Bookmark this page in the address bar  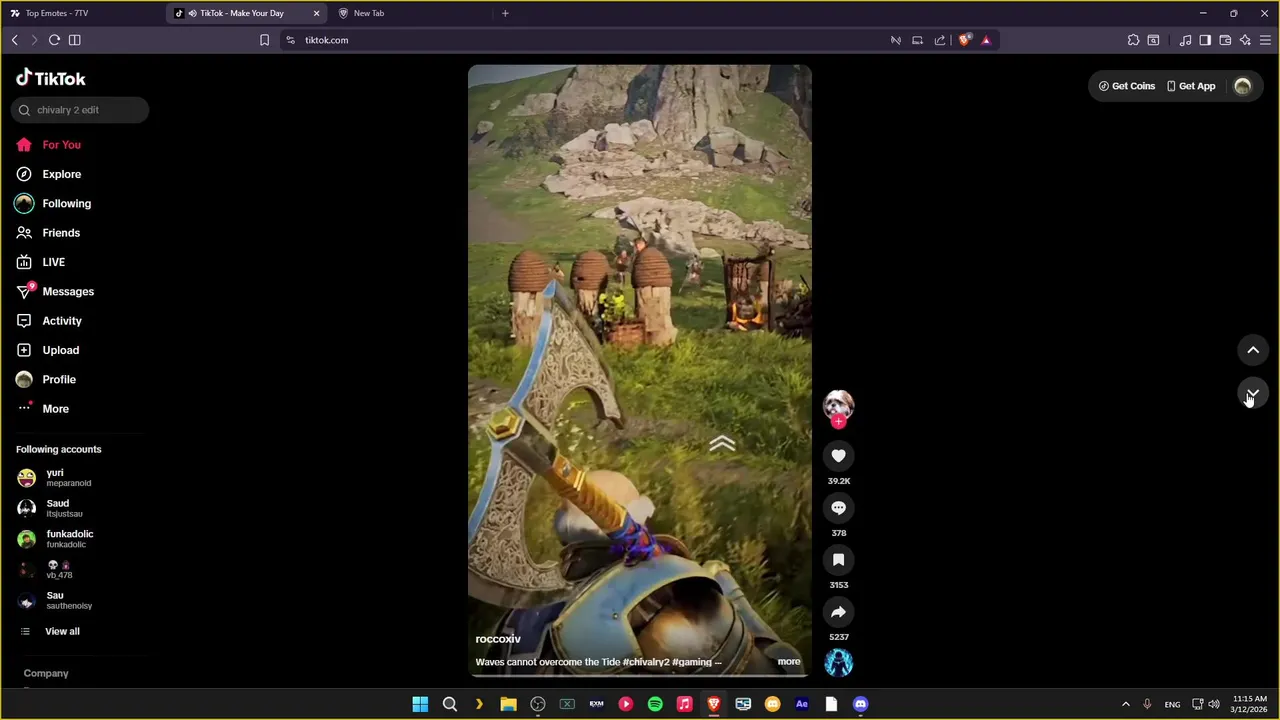coord(264,40)
